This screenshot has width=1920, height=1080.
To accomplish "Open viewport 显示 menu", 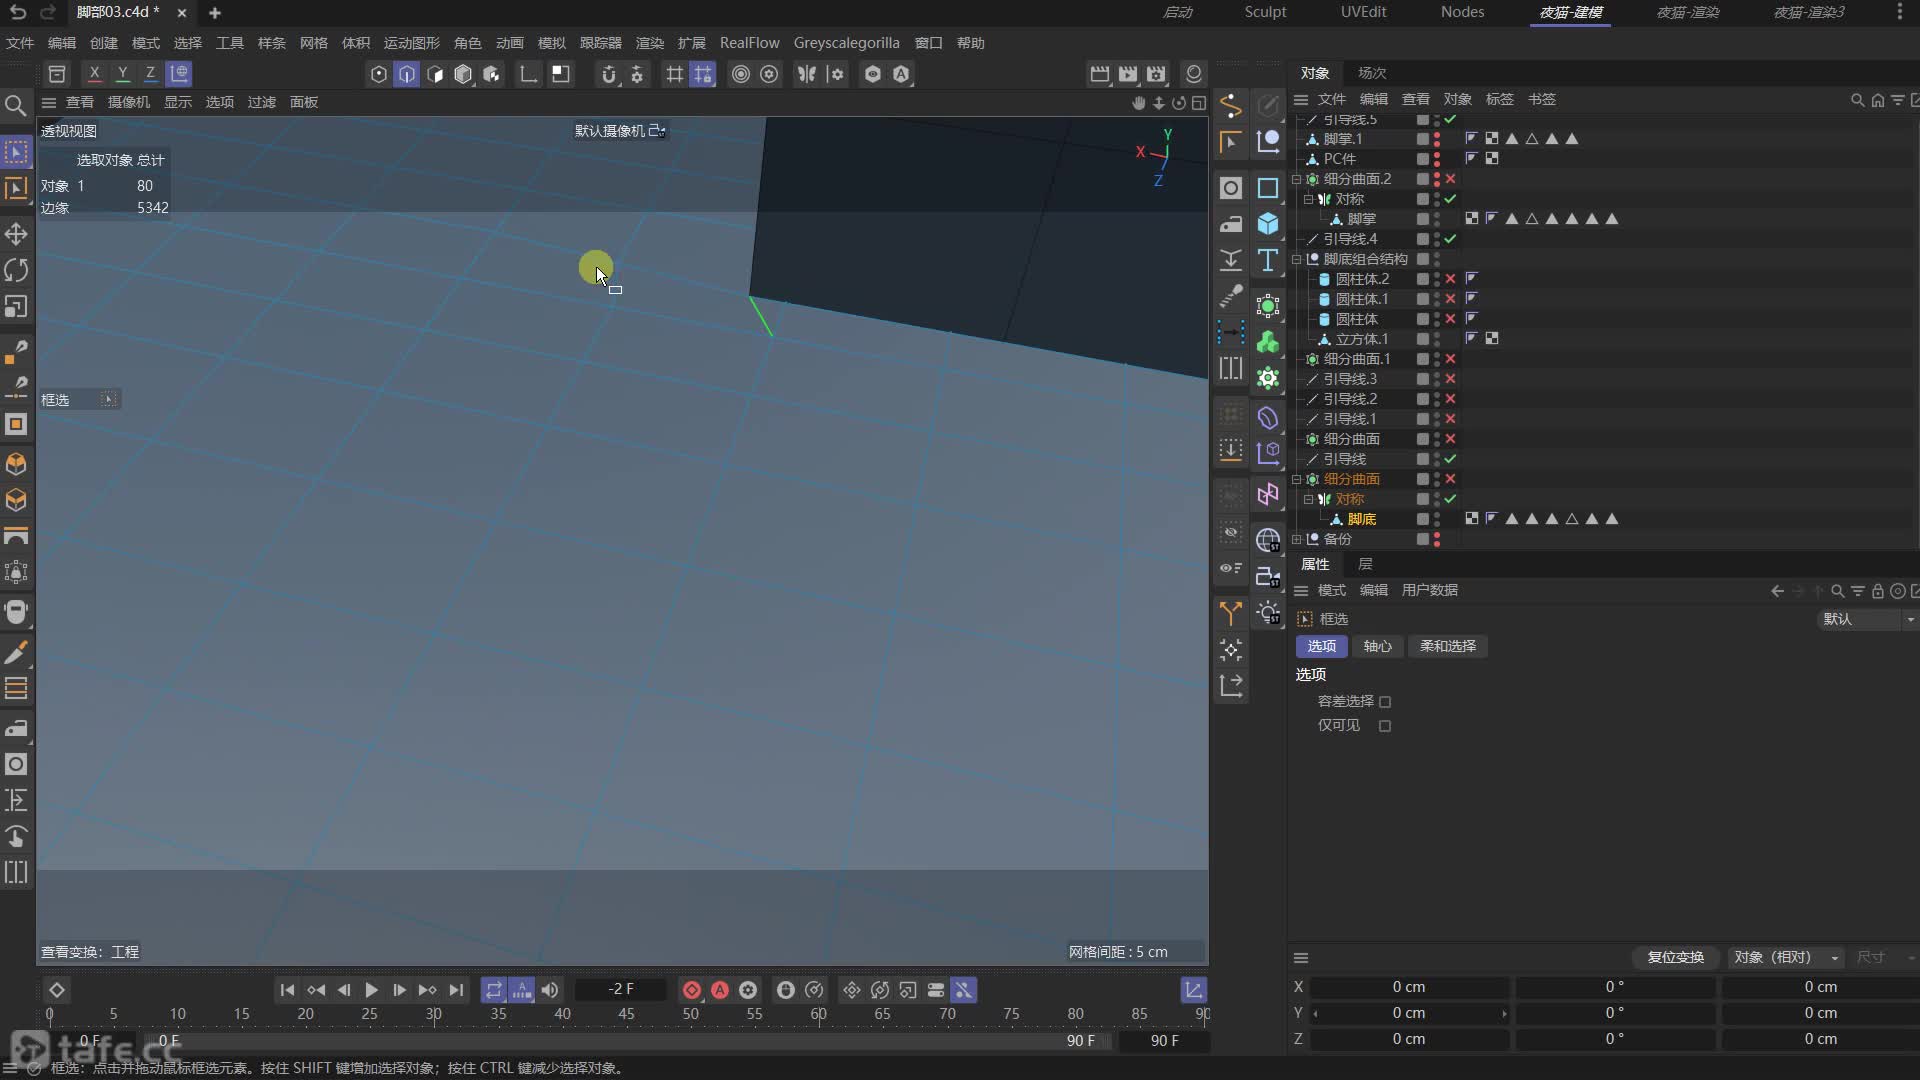I will pos(178,102).
